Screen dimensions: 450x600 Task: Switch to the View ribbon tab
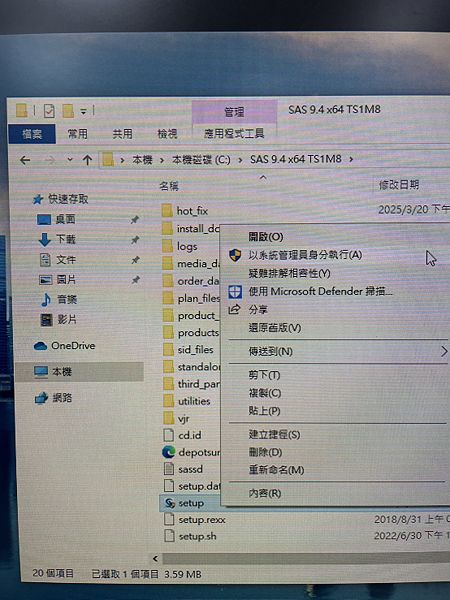[167, 134]
